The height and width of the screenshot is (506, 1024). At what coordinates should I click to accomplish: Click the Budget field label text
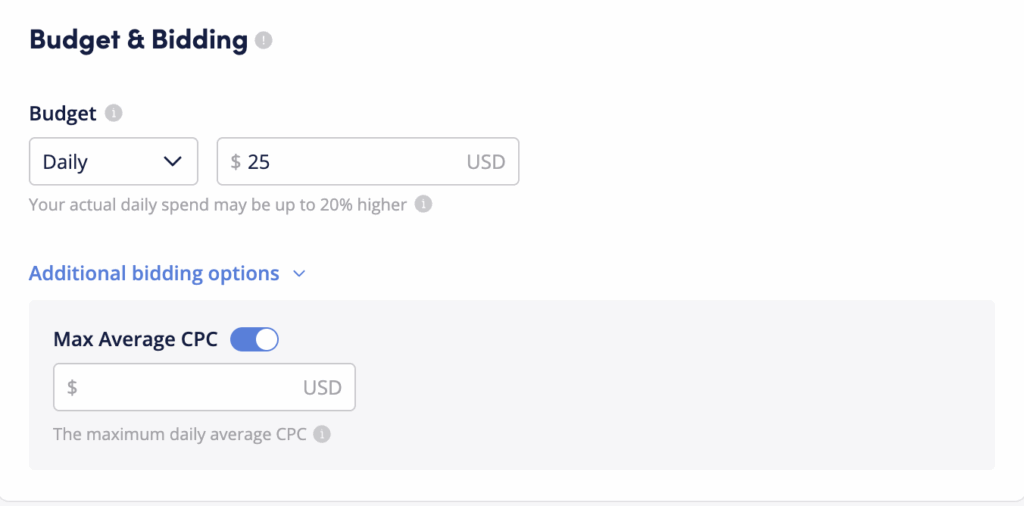tap(63, 114)
